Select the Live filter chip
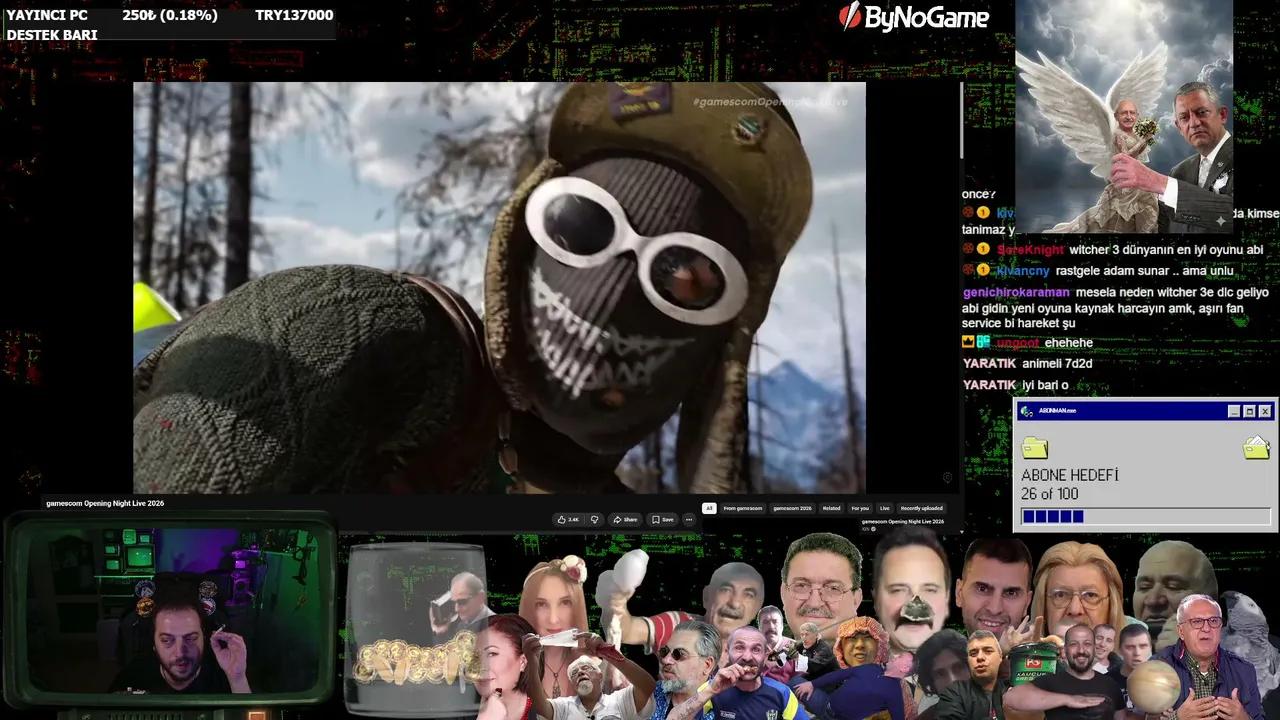1280x720 pixels. 885,508
